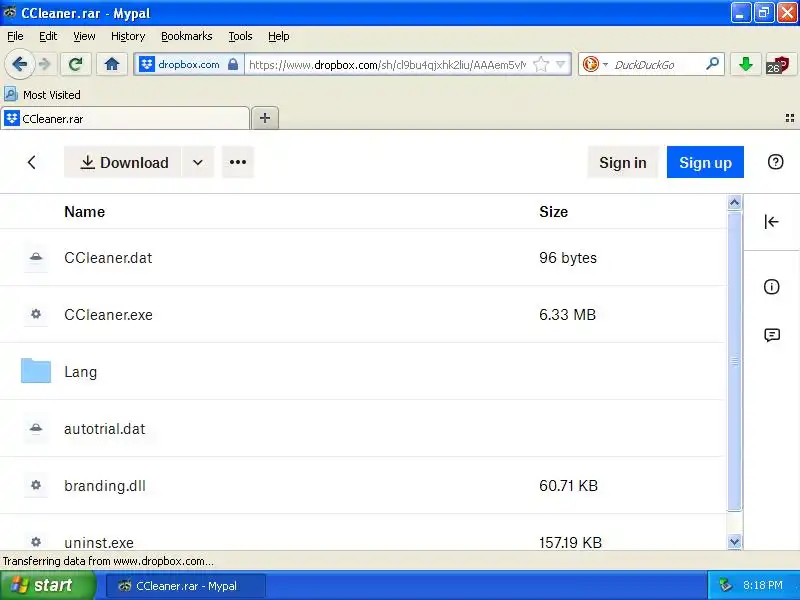Select the CCleaner.rar tab
The width and height of the screenshot is (800, 600).
(x=126, y=119)
